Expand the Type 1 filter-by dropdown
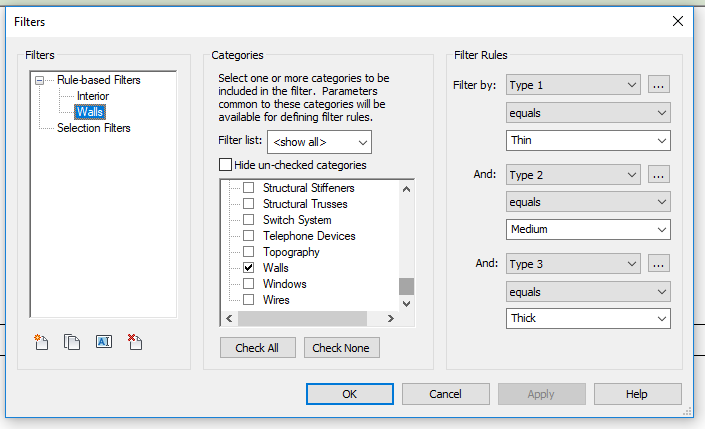 pyautogui.click(x=573, y=85)
